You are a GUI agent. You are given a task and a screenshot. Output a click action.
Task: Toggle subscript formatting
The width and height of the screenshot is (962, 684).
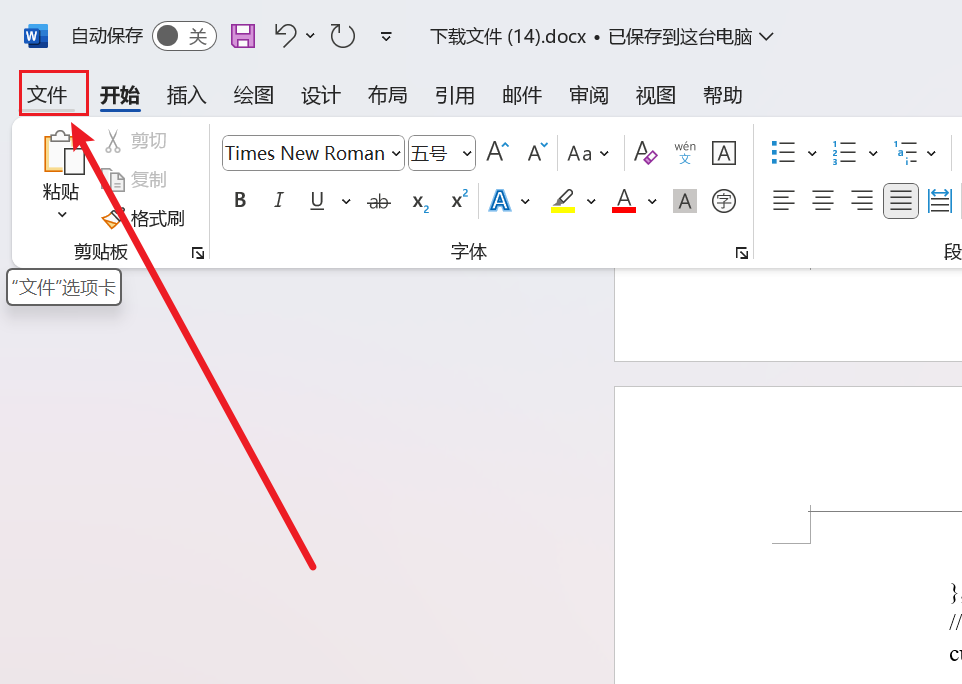(420, 201)
